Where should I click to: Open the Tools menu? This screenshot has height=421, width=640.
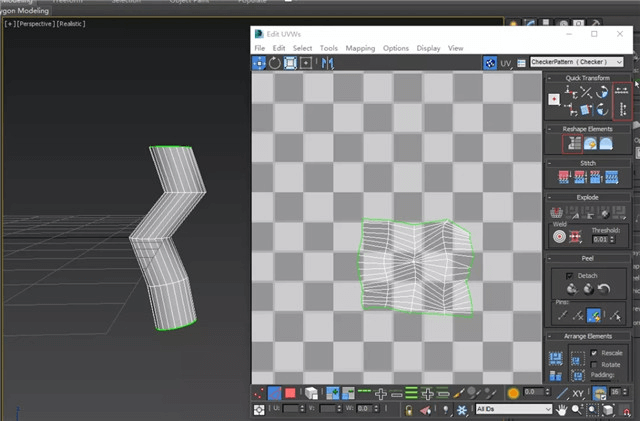pos(328,48)
